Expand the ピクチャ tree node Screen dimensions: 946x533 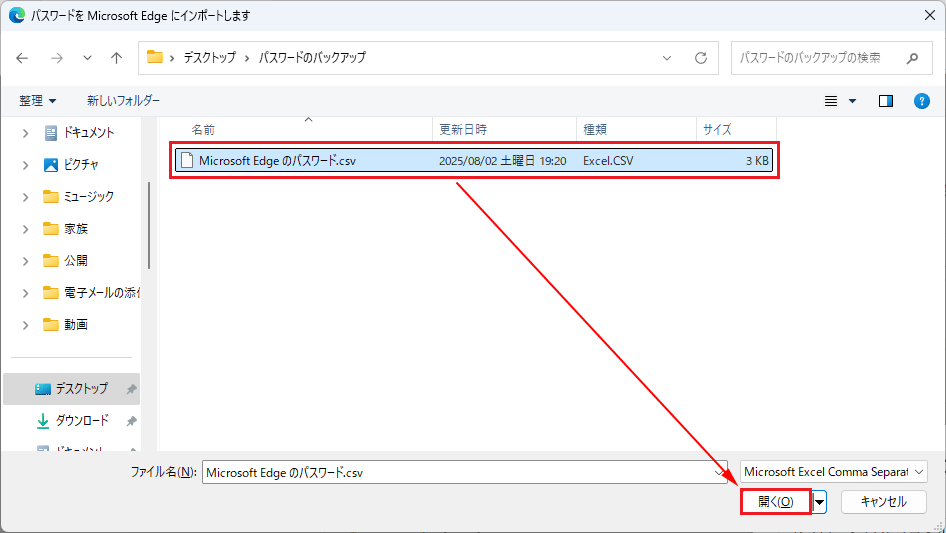point(25,165)
